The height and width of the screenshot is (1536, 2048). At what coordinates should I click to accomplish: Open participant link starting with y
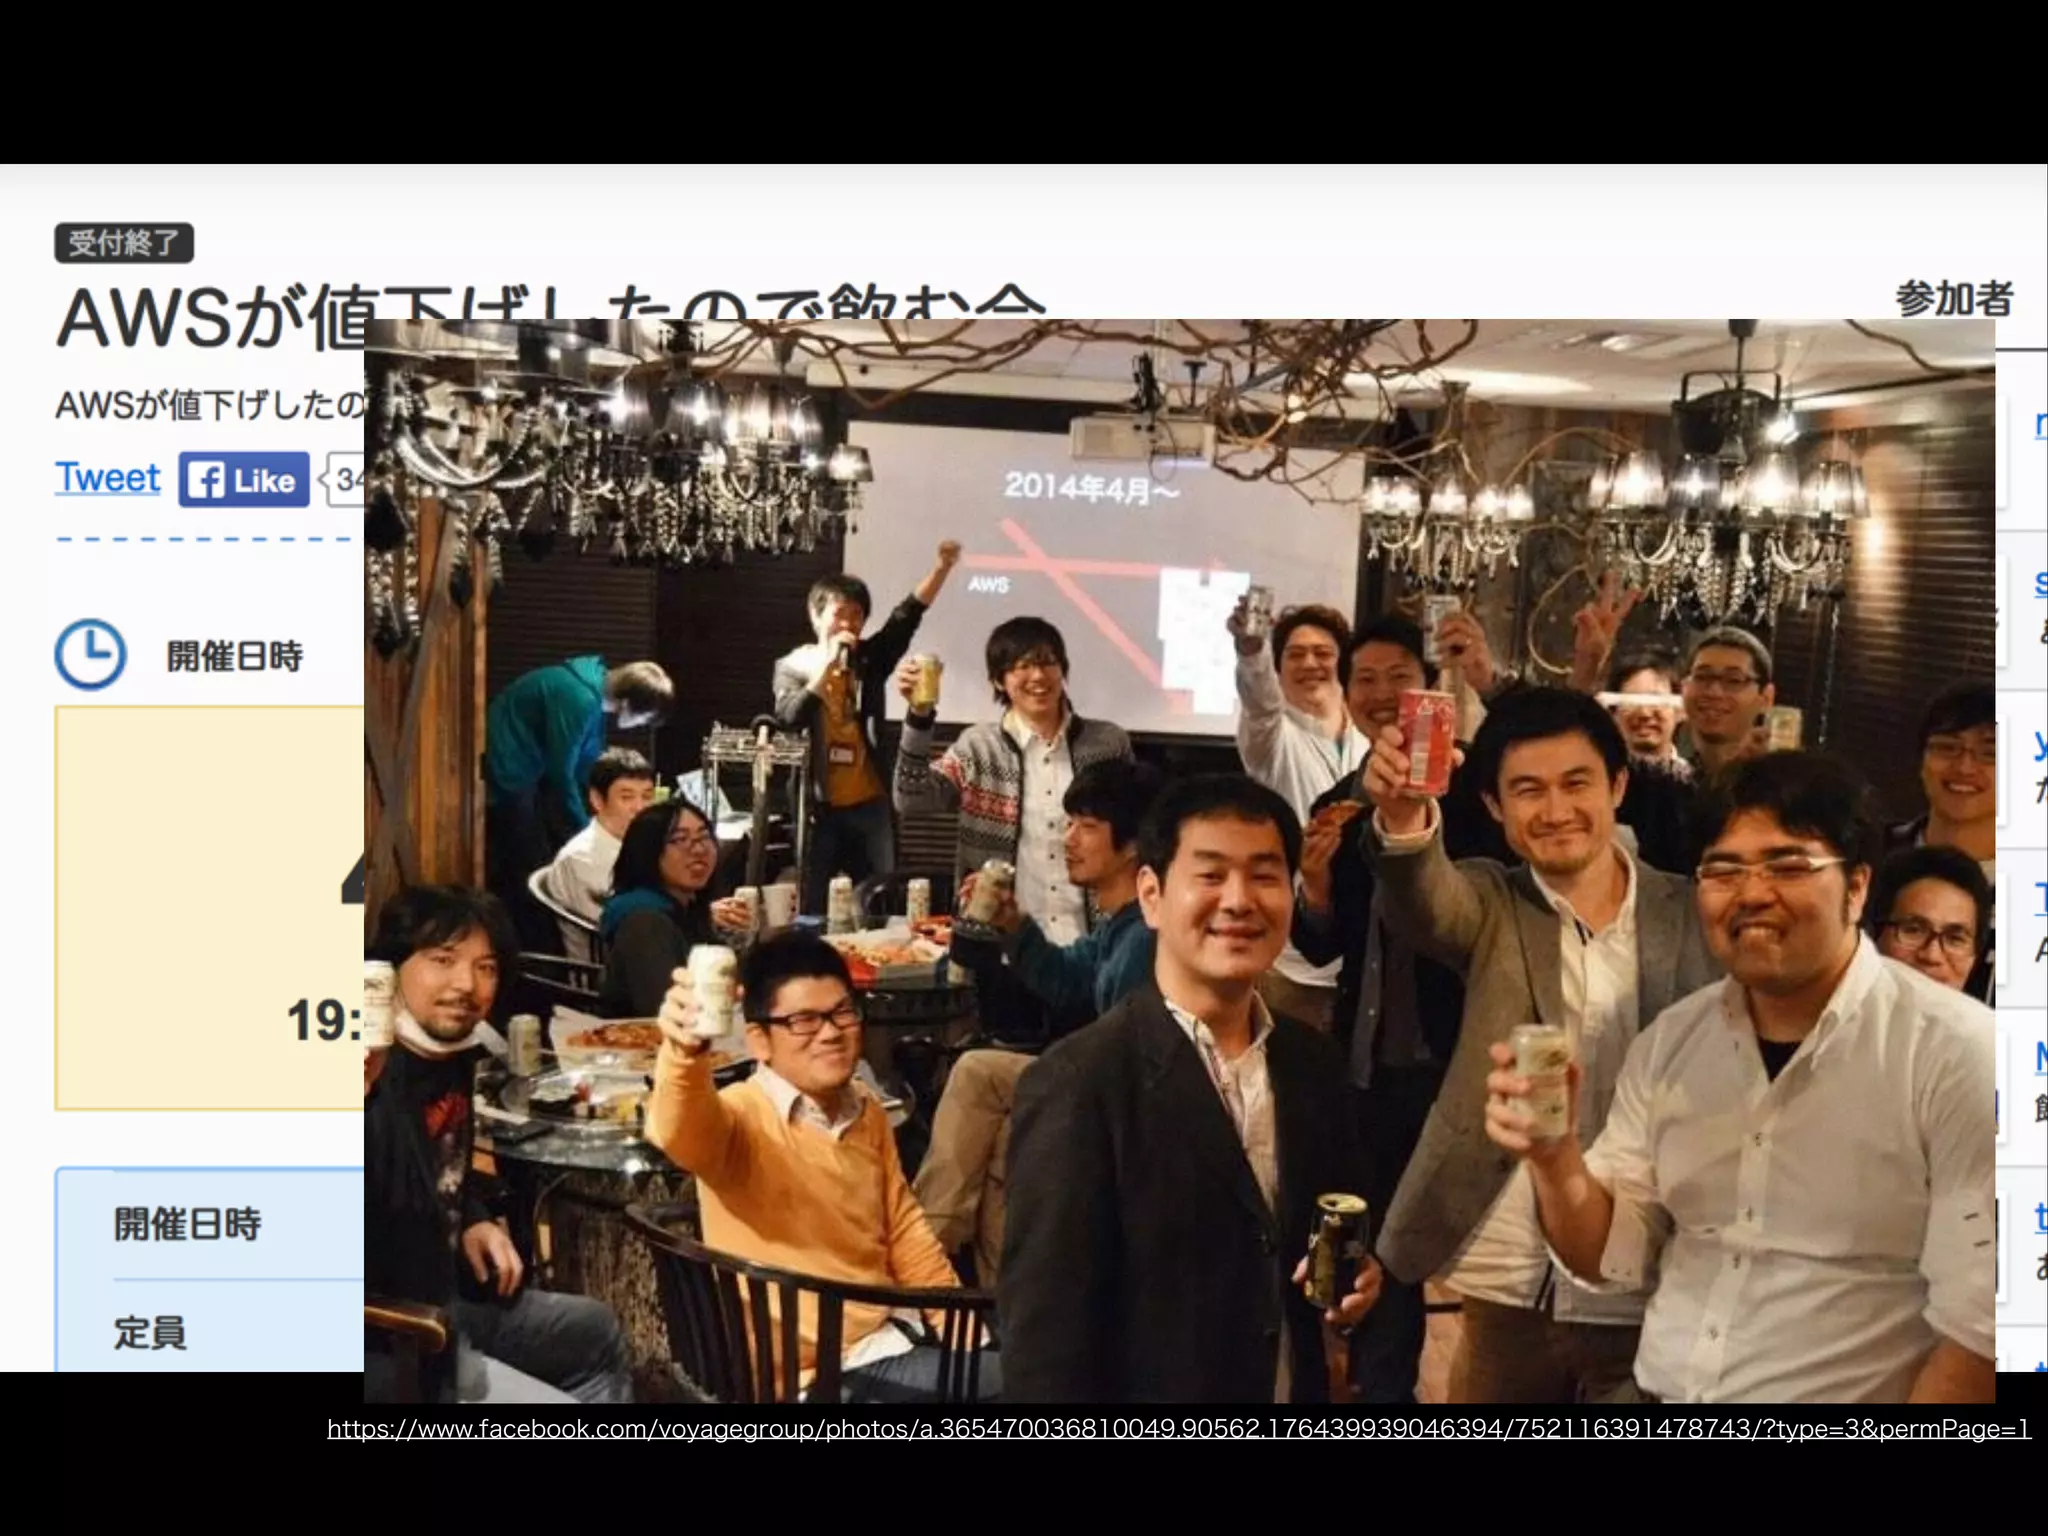[2040, 744]
